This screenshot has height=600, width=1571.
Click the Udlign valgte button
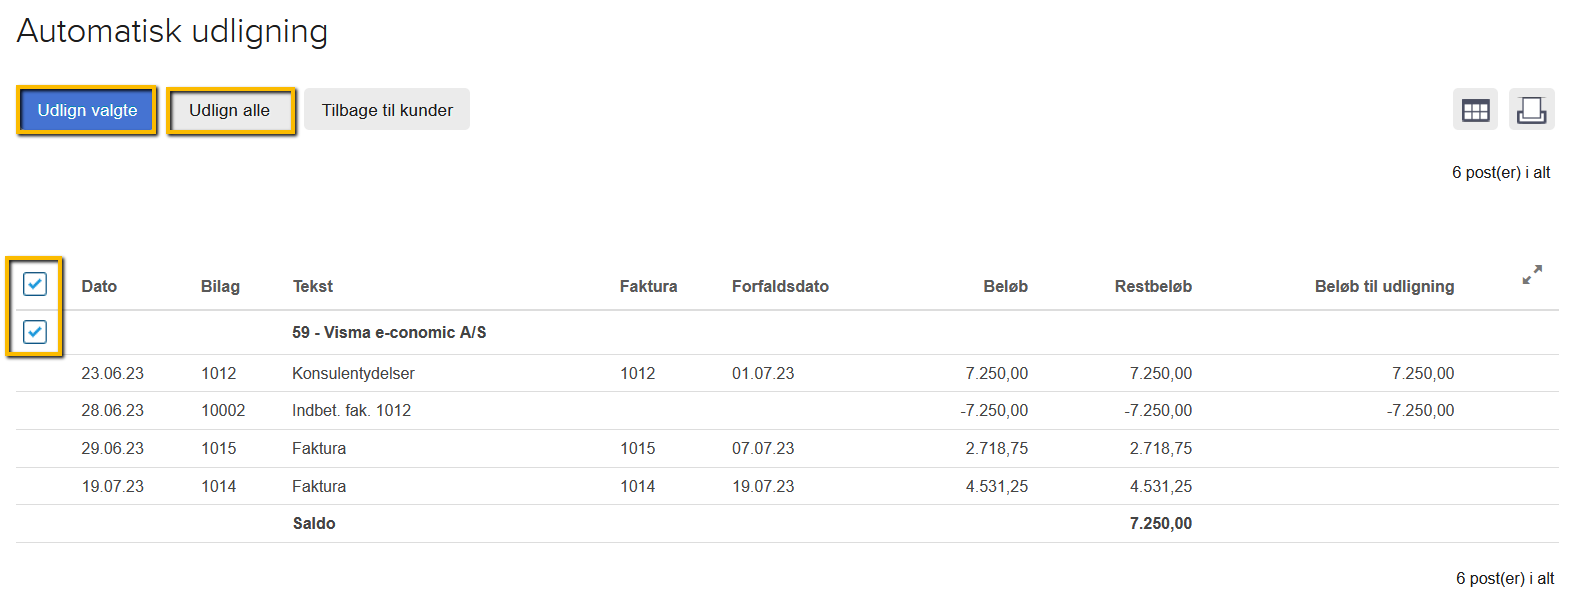pyautogui.click(x=87, y=110)
